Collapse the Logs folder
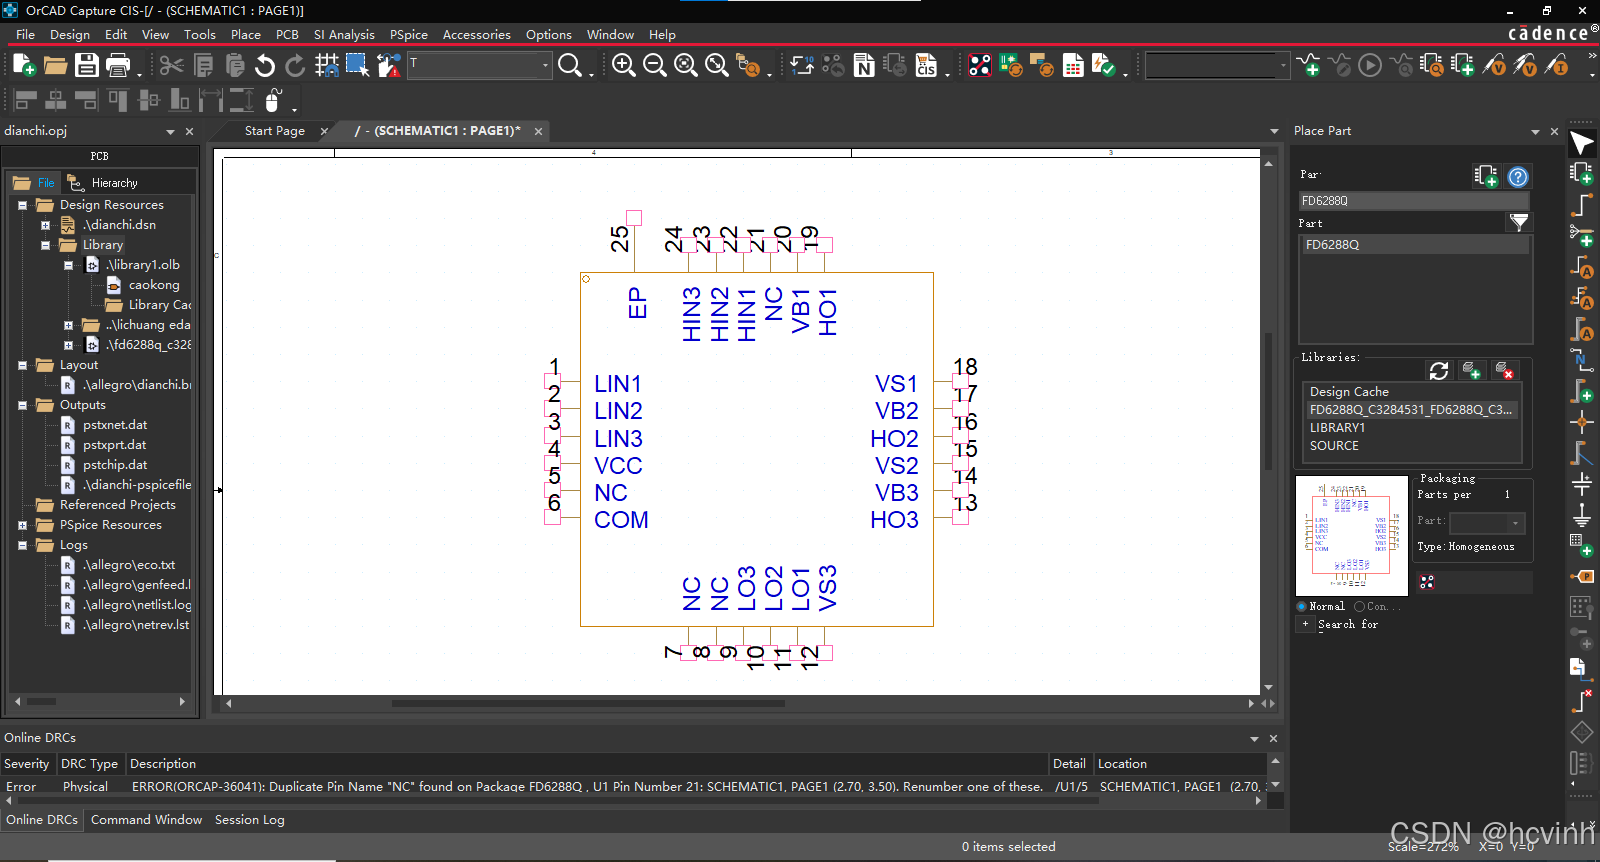Screen dimensions: 1600x862 [22, 545]
